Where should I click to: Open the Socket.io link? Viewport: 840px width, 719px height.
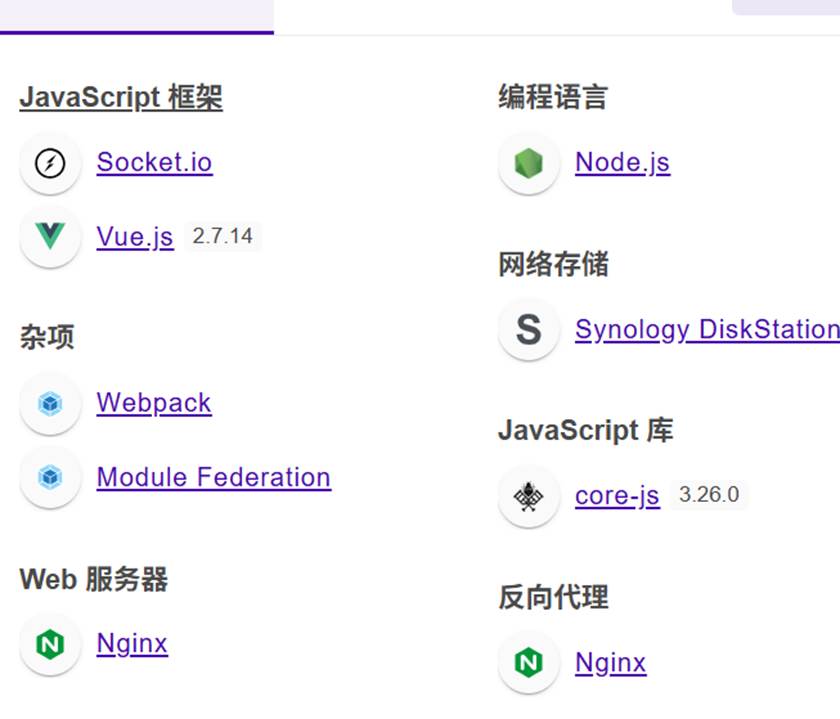tap(154, 162)
